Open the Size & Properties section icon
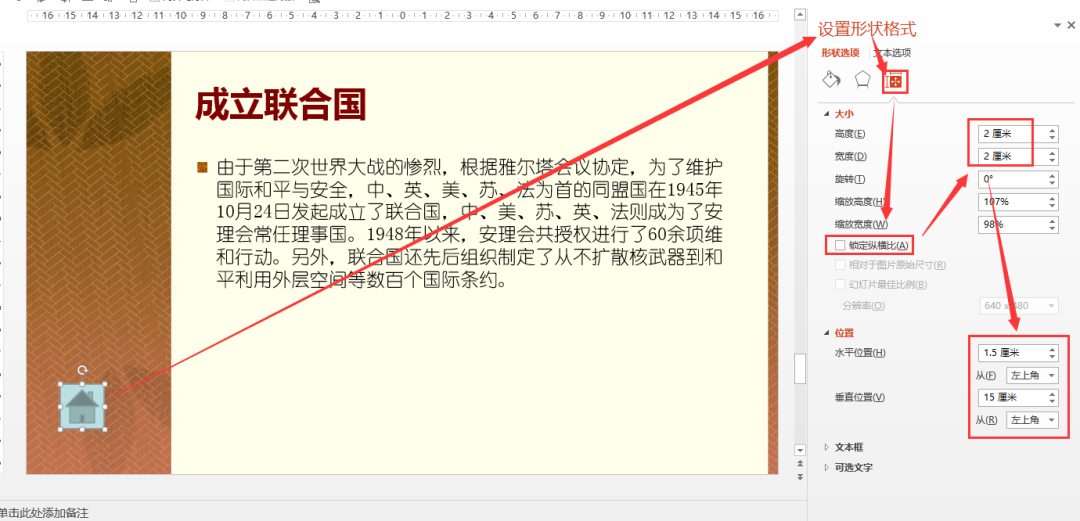 [x=895, y=82]
